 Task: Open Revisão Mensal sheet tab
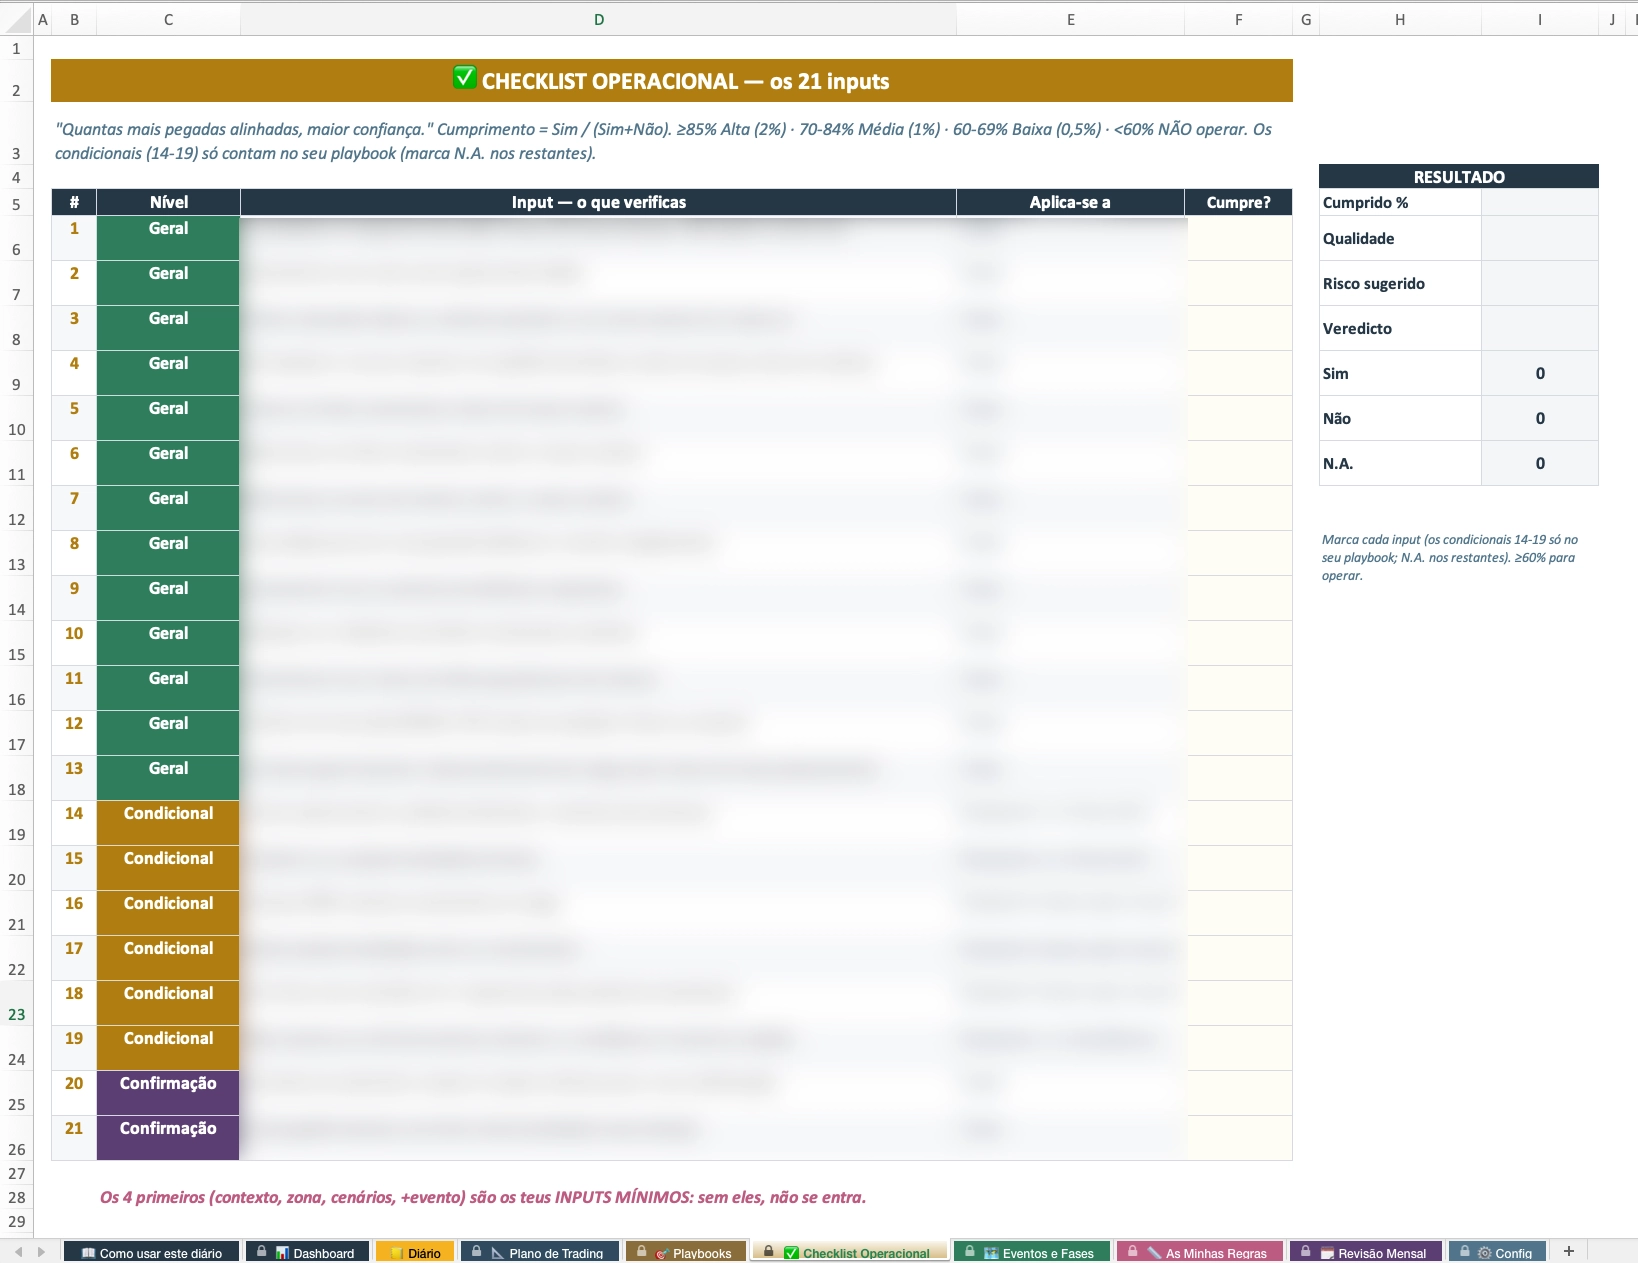coord(1366,1252)
